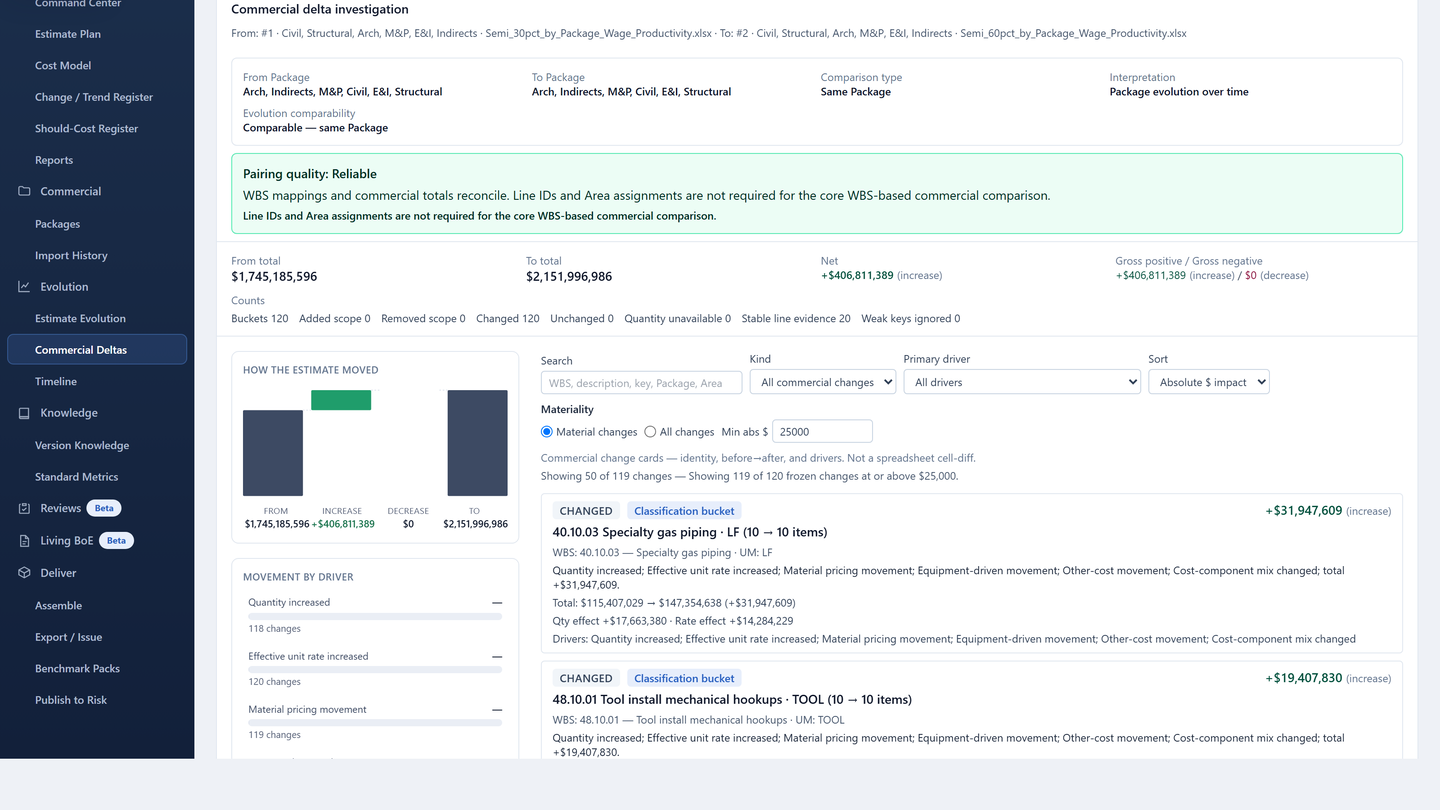Screen dimensions: 1440x810
Task: Open the Kind dropdown
Action: (822, 382)
